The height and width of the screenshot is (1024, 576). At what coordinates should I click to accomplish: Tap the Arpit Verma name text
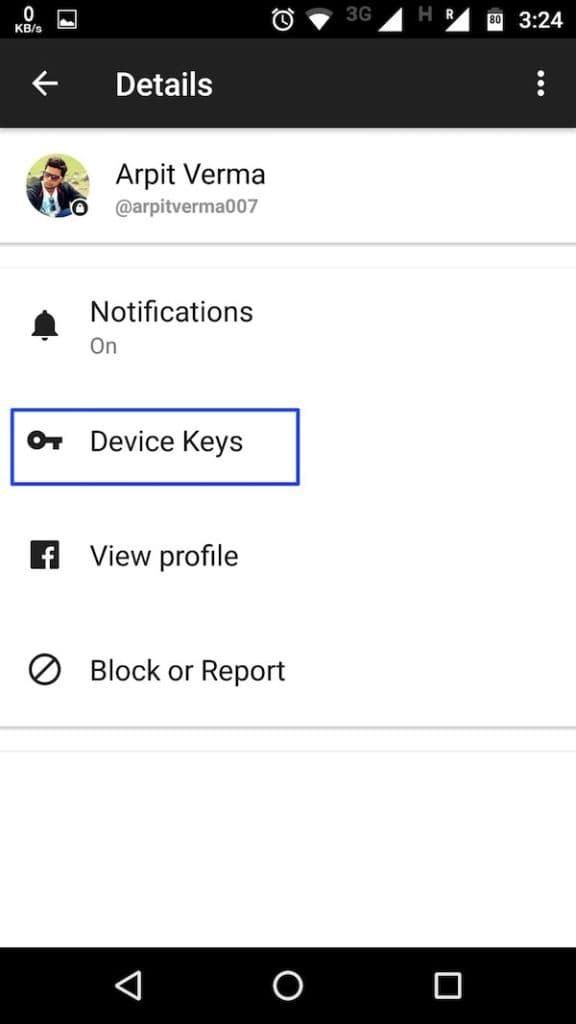(x=191, y=174)
